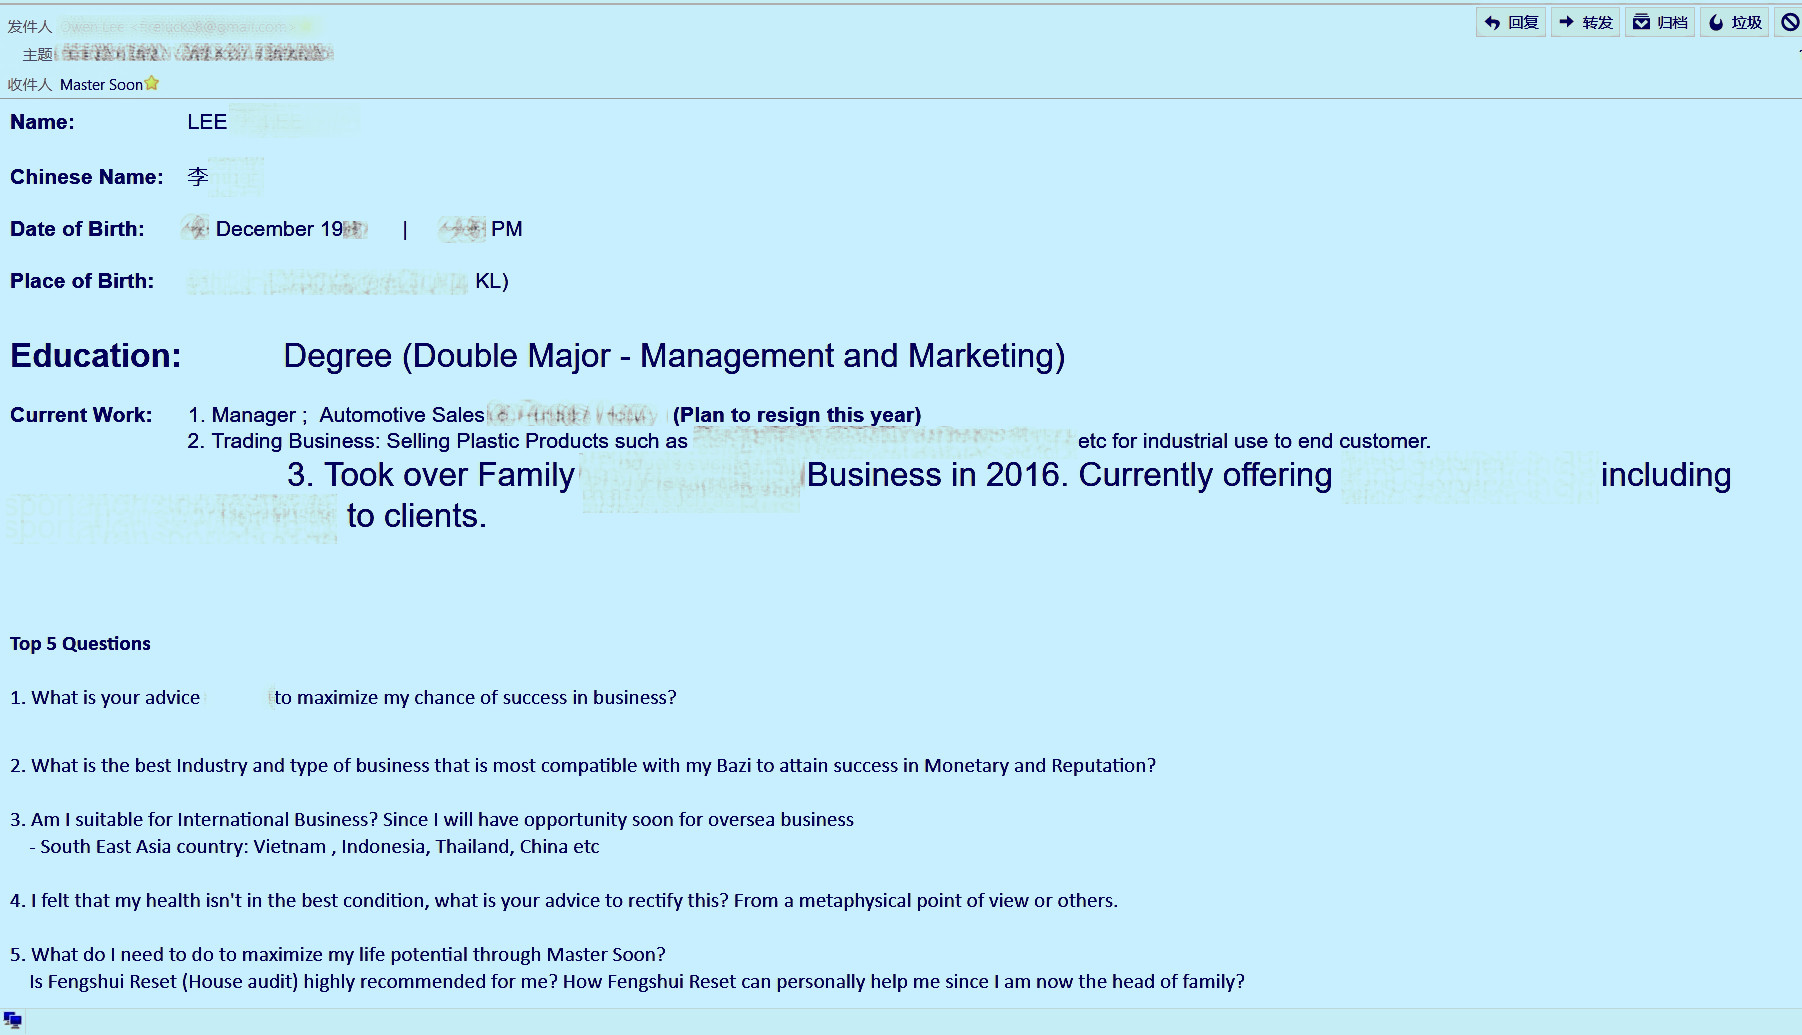Click the circular block icon after 垃圾
This screenshot has height=1035, width=1802.
click(1790, 22)
